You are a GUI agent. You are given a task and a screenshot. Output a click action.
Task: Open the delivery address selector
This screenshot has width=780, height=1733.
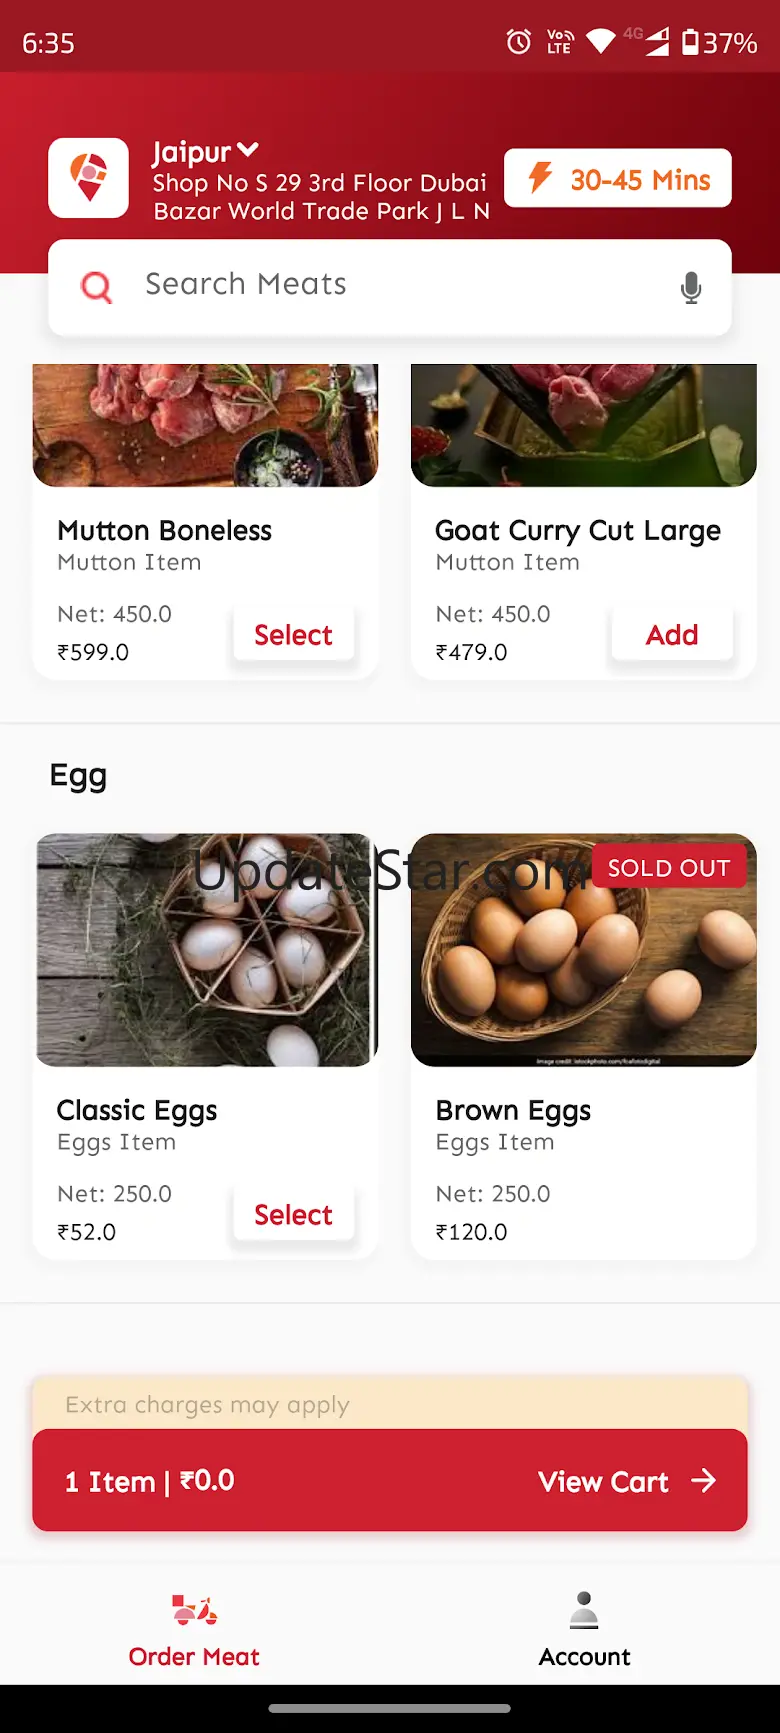pyautogui.click(x=320, y=197)
